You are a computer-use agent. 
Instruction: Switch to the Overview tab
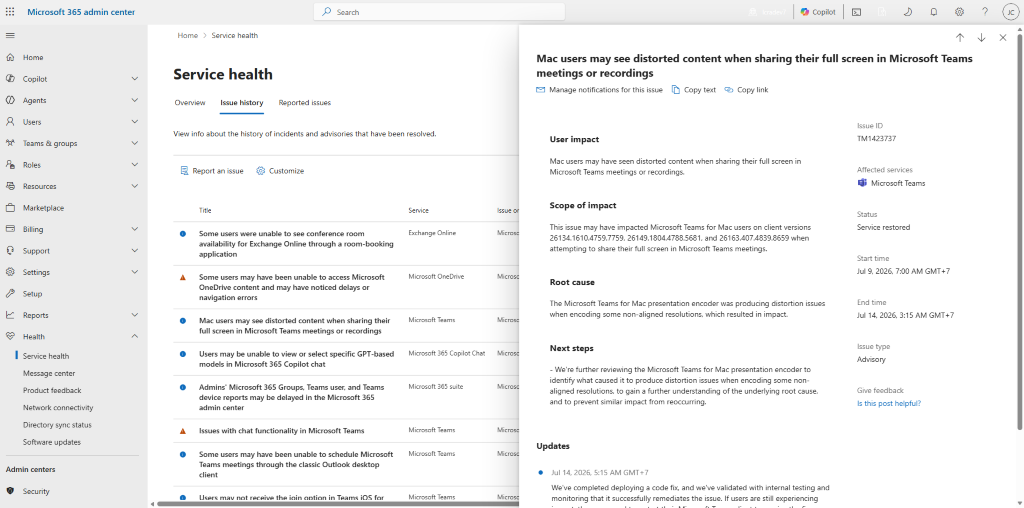click(x=190, y=103)
